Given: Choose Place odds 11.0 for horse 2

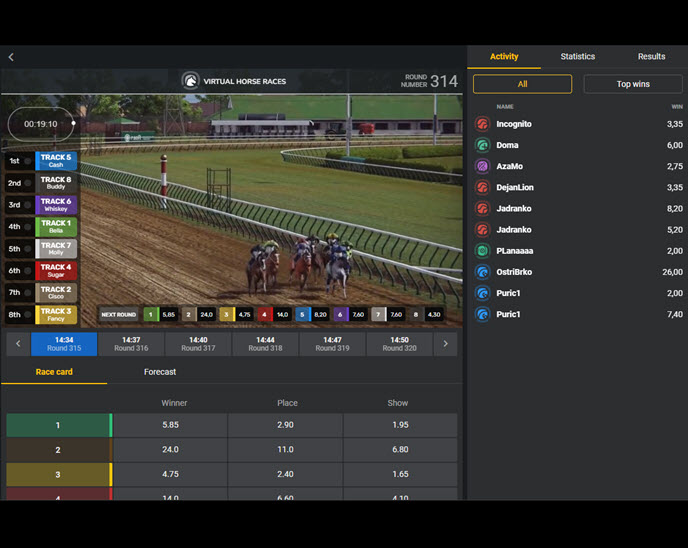Looking at the screenshot, I should (x=287, y=450).
